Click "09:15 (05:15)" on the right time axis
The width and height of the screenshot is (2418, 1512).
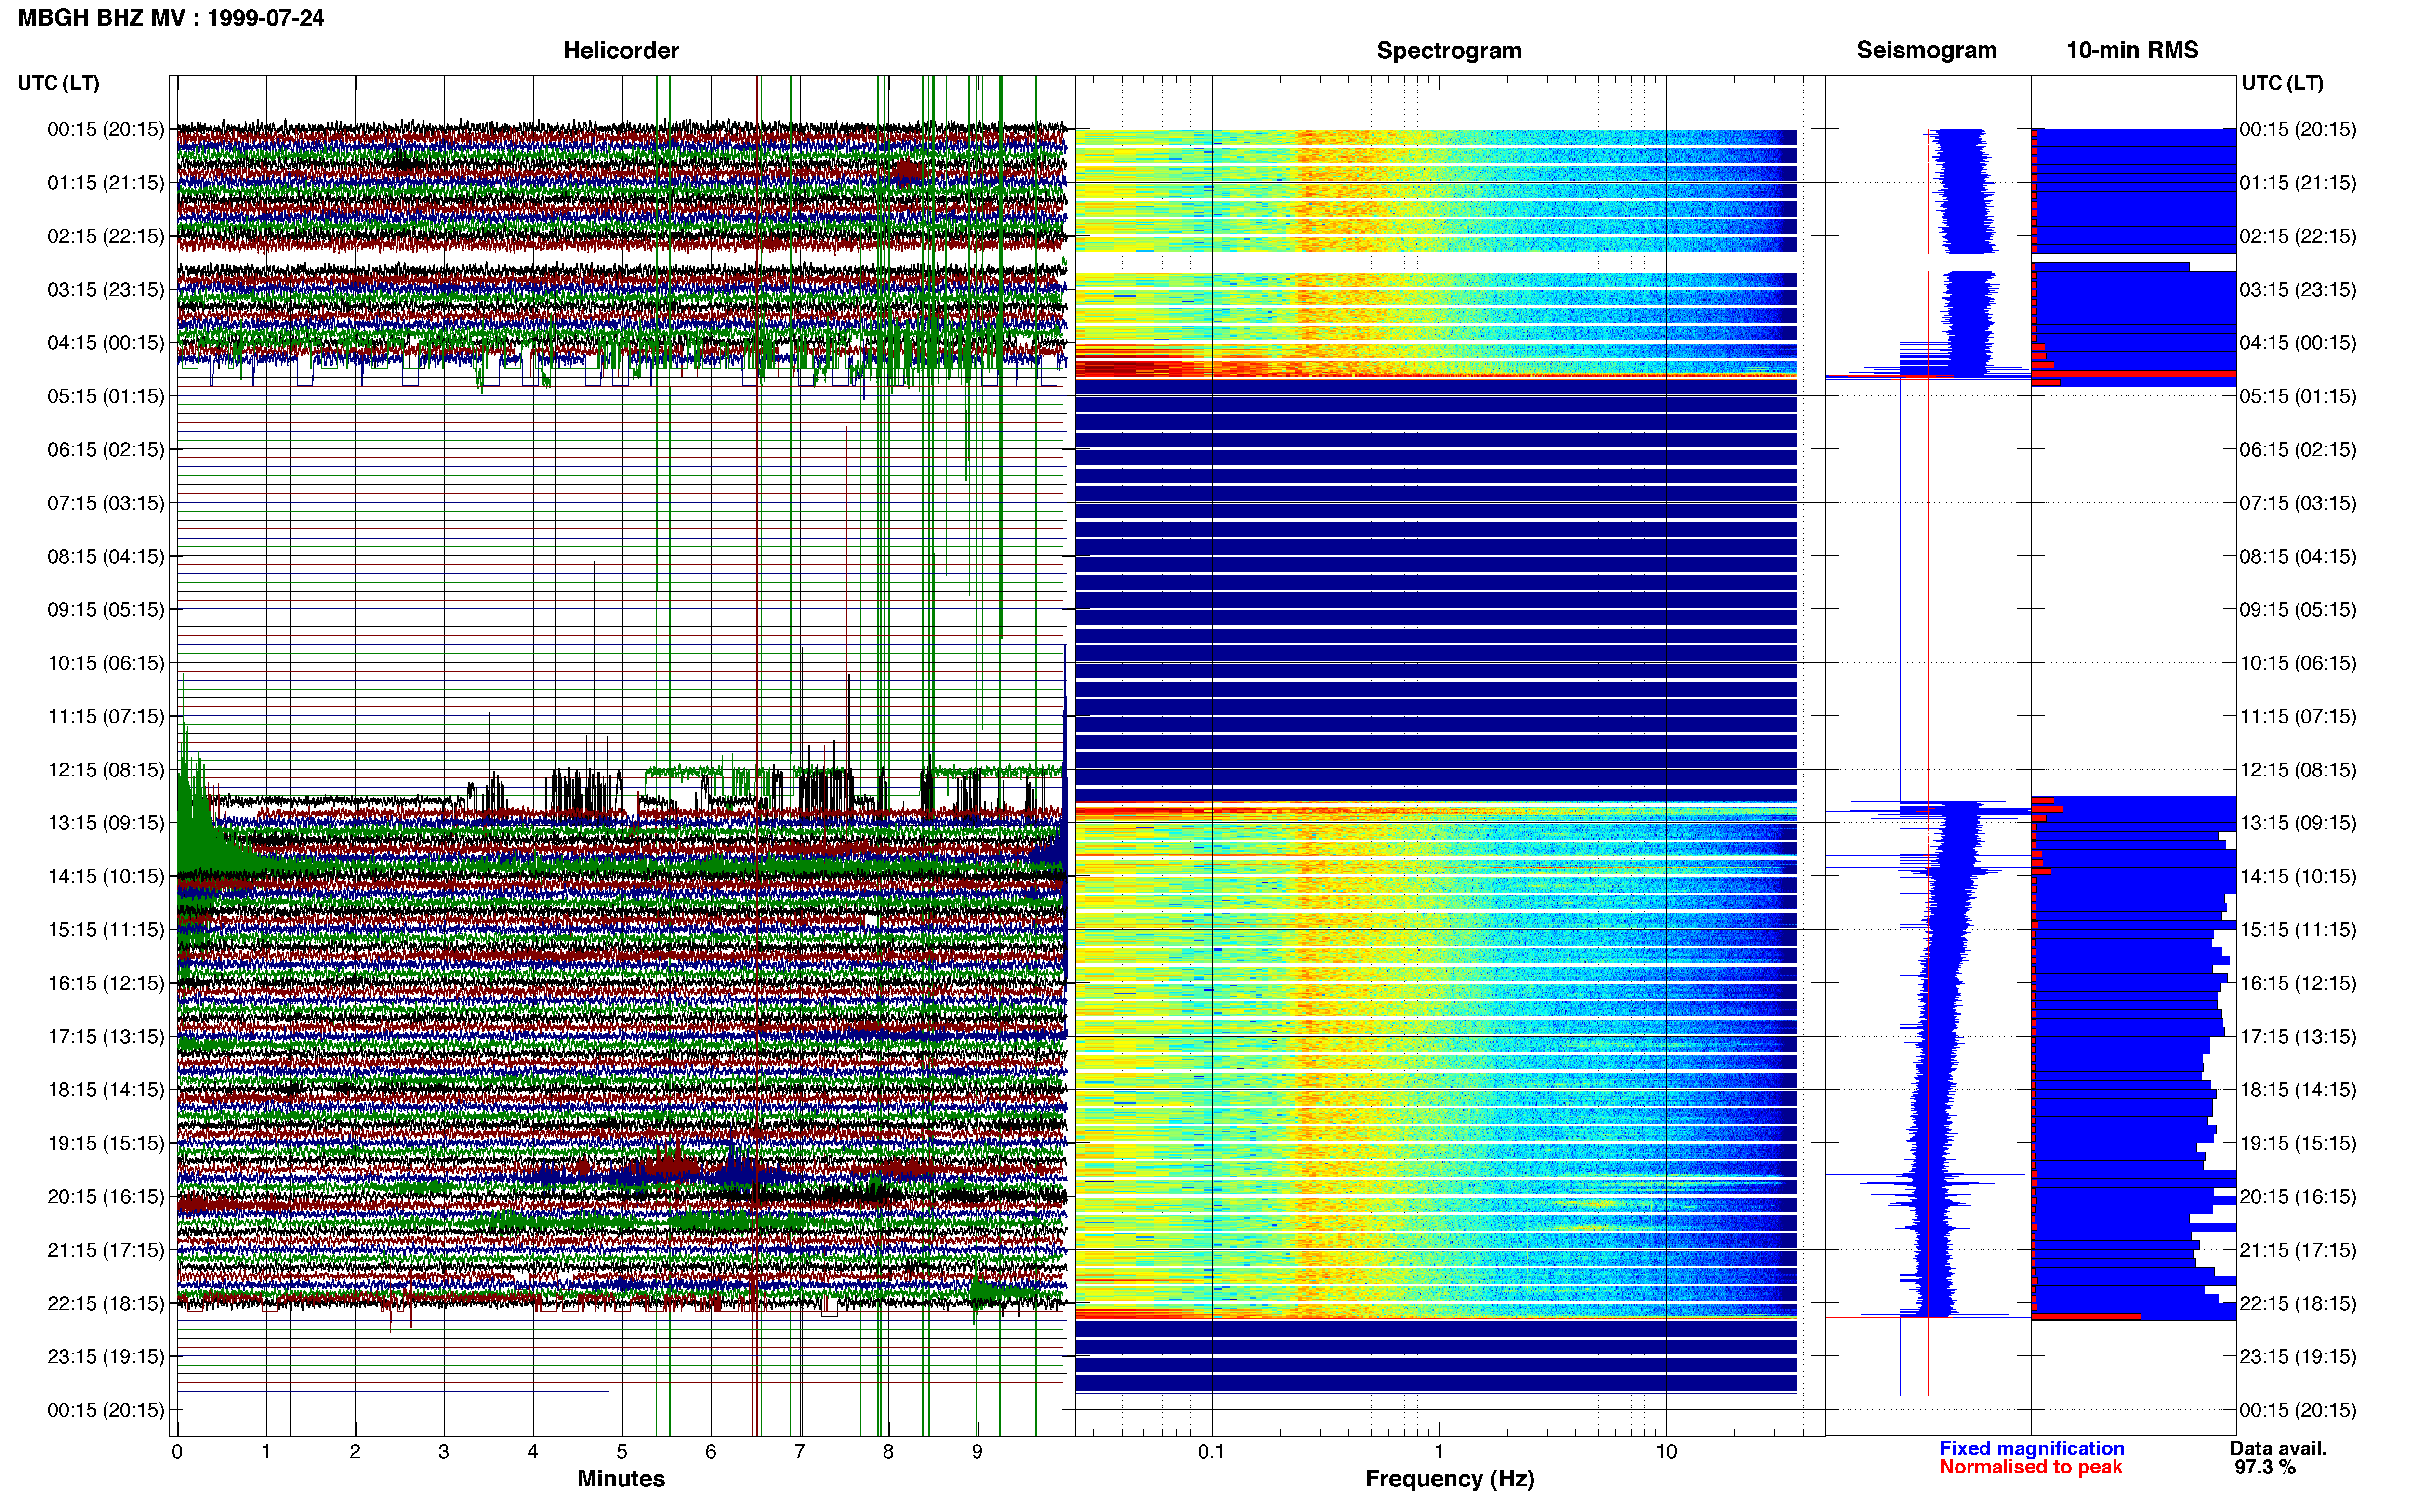point(2298,610)
